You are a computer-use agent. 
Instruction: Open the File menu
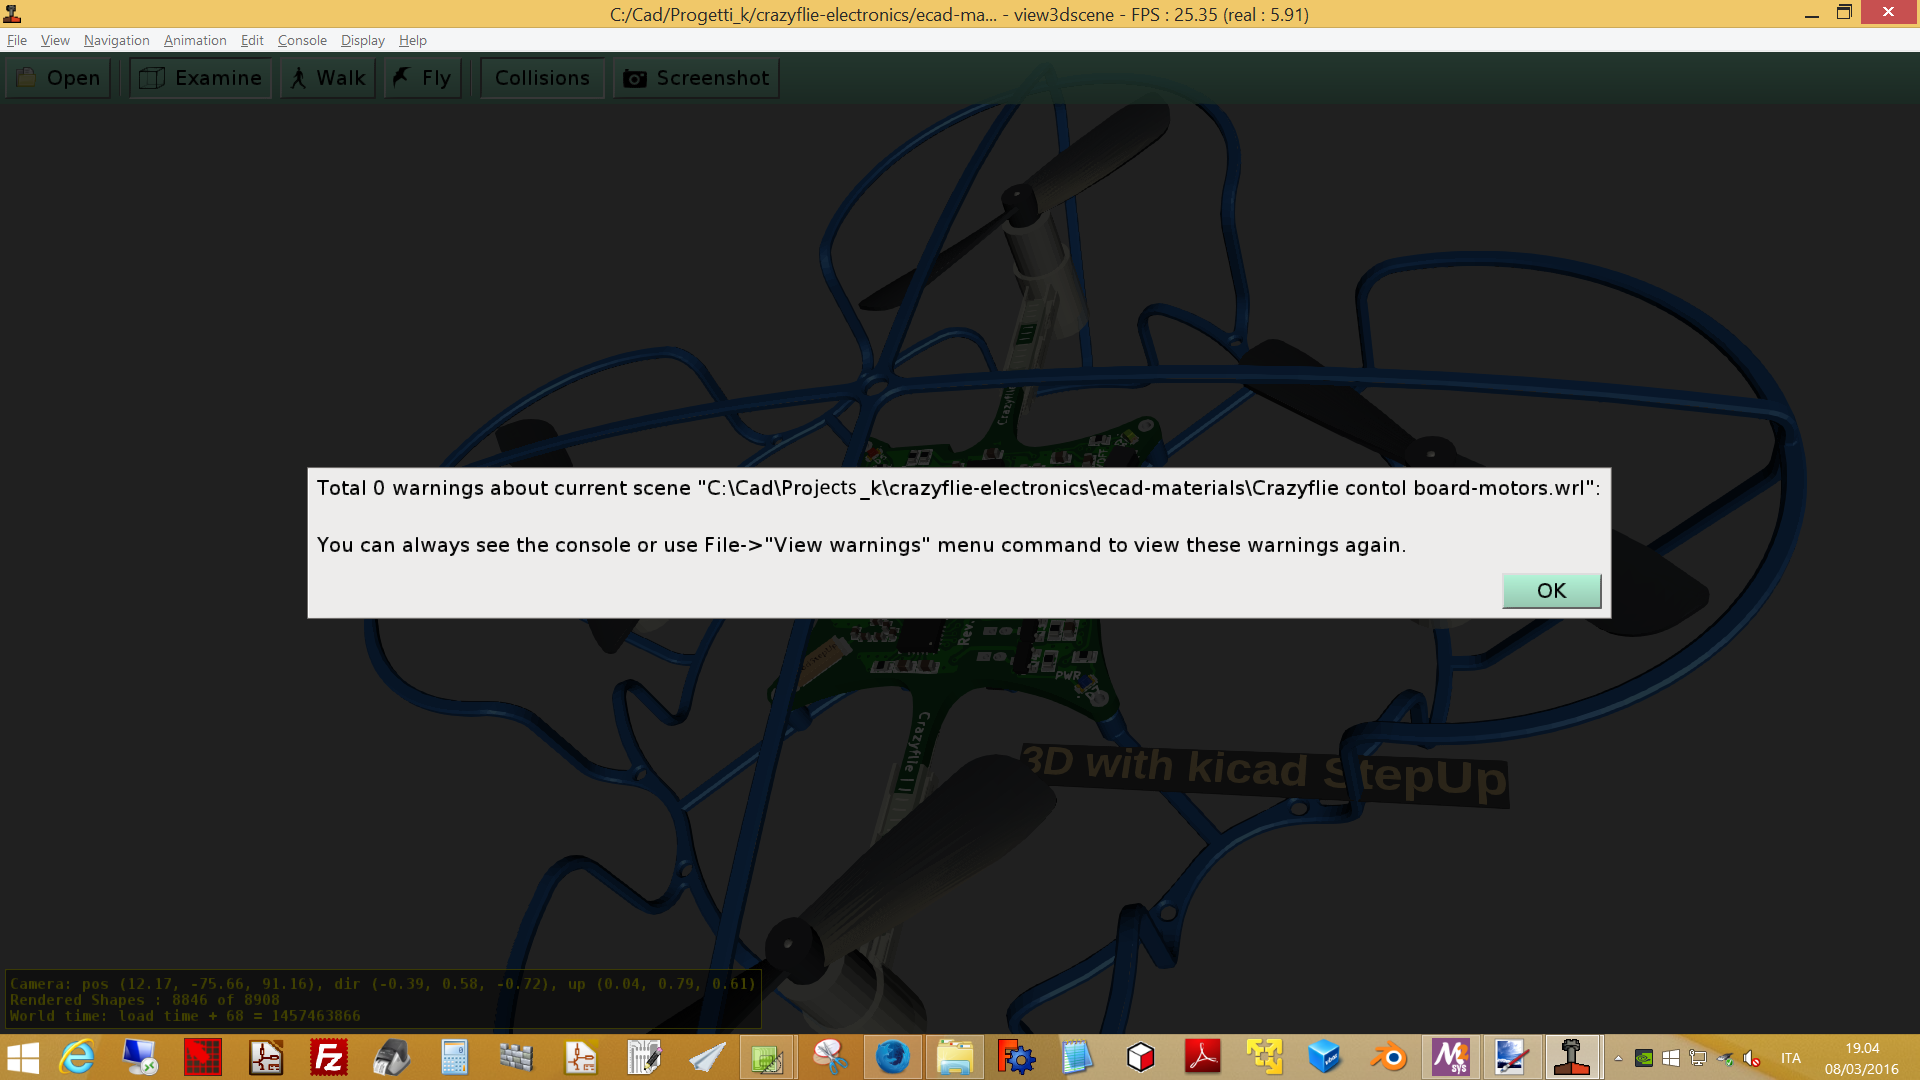click(17, 40)
